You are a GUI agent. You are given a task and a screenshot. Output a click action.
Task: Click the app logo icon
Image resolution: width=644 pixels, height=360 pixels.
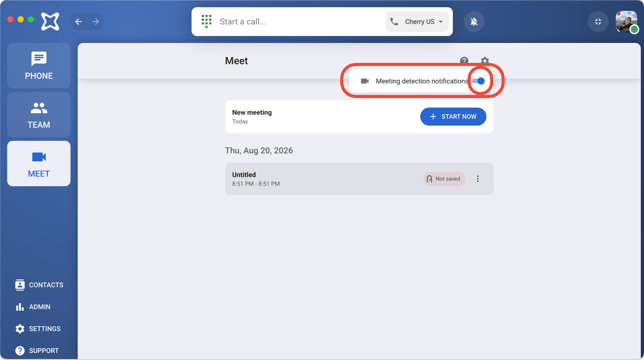(50, 21)
